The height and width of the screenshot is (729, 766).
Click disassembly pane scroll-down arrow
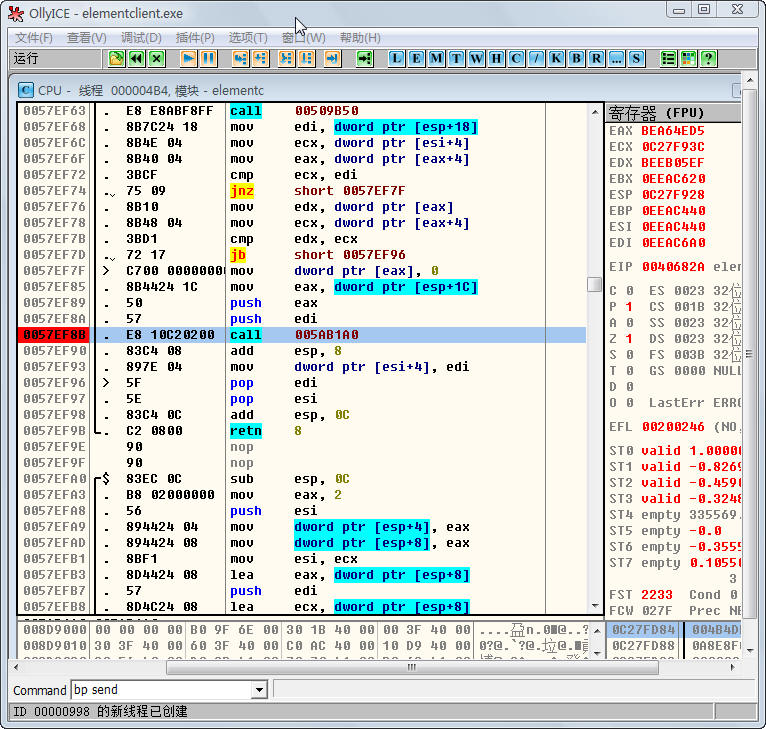point(595,606)
